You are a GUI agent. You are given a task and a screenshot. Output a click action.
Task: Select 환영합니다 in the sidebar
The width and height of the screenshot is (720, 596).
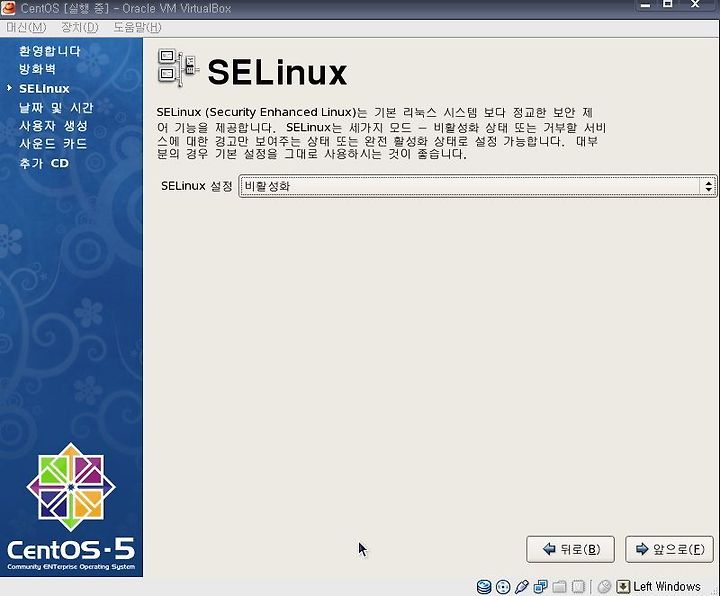tap(50, 51)
